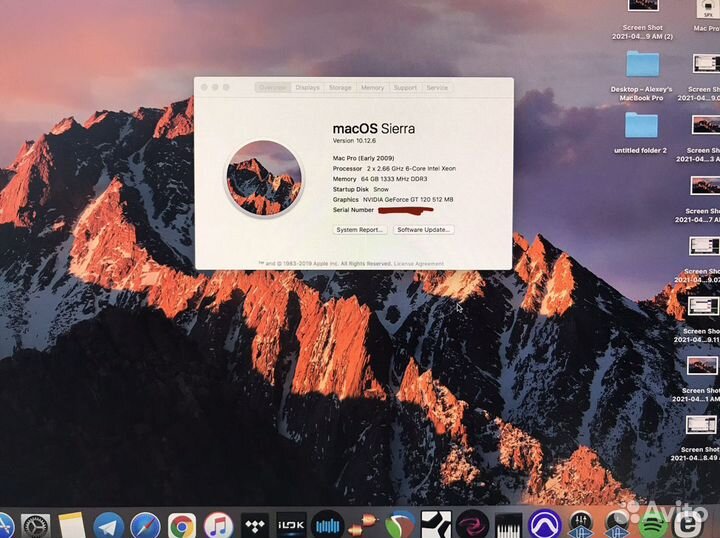
Task: Click '2 x 2.66 GHz 6-Core Intel Xeon' text
Action: 411,168
